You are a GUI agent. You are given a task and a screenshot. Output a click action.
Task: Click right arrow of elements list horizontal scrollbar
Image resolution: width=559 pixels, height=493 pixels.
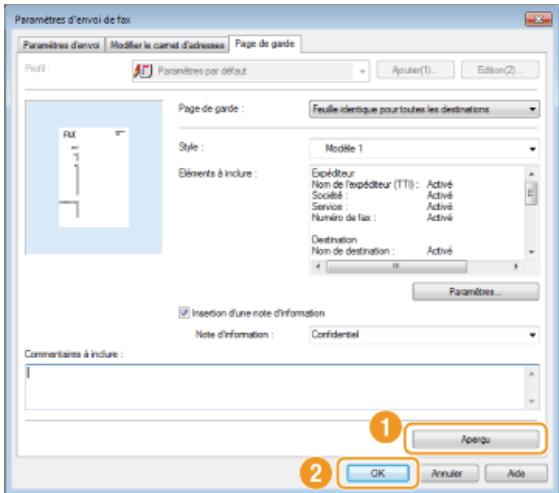point(516,266)
